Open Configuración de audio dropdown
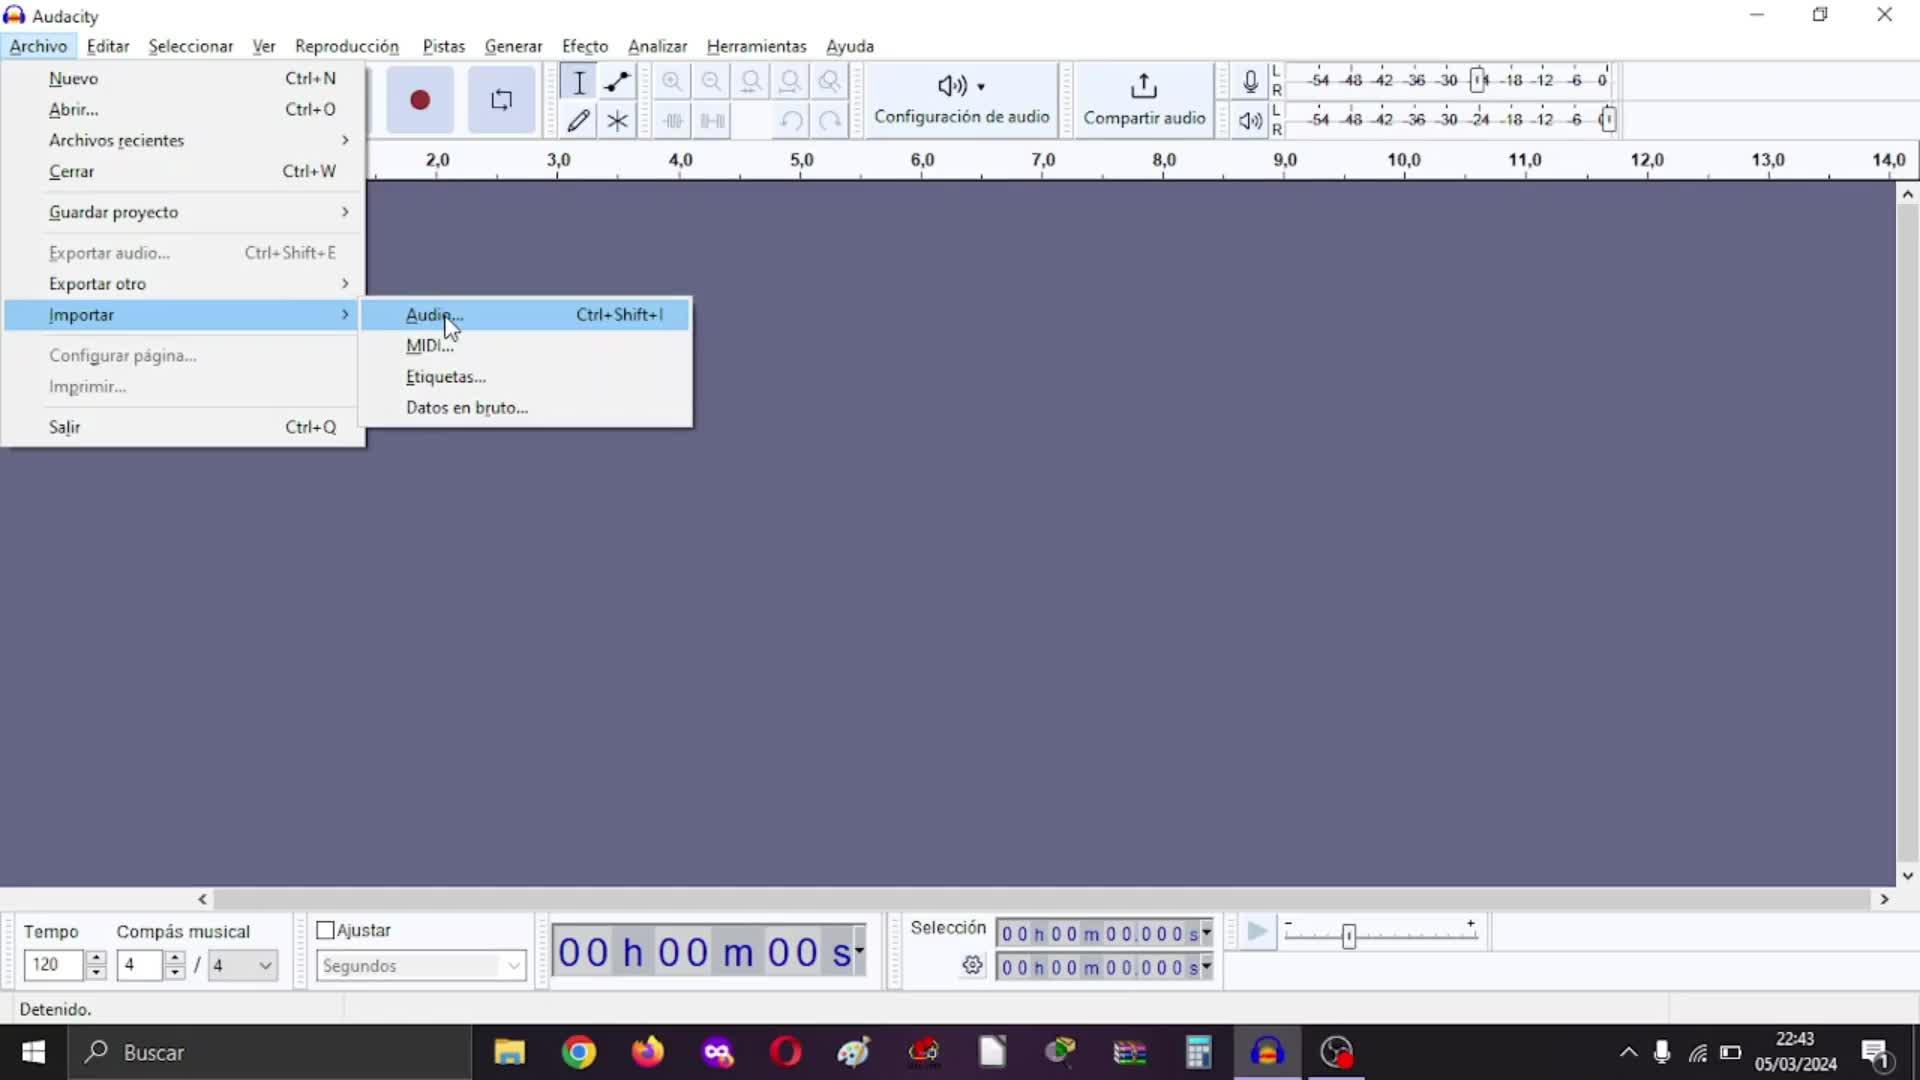 point(961,100)
